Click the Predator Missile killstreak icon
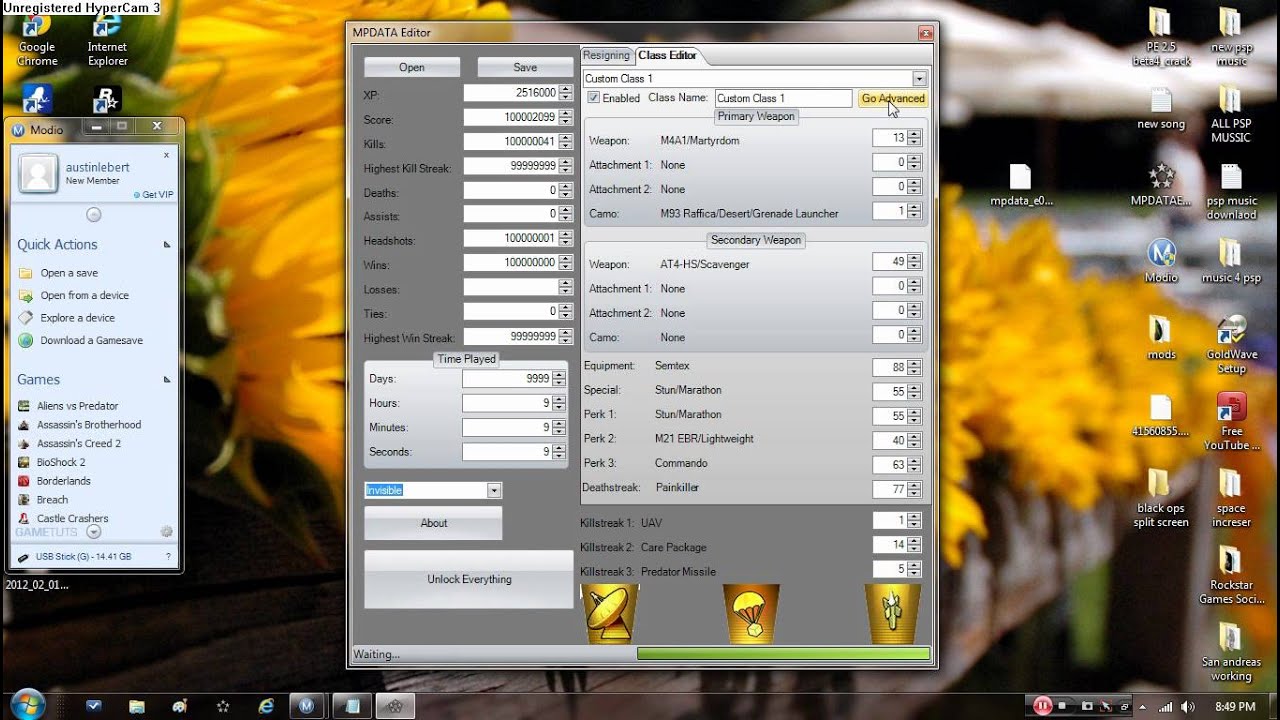This screenshot has height=720, width=1280. (892, 614)
